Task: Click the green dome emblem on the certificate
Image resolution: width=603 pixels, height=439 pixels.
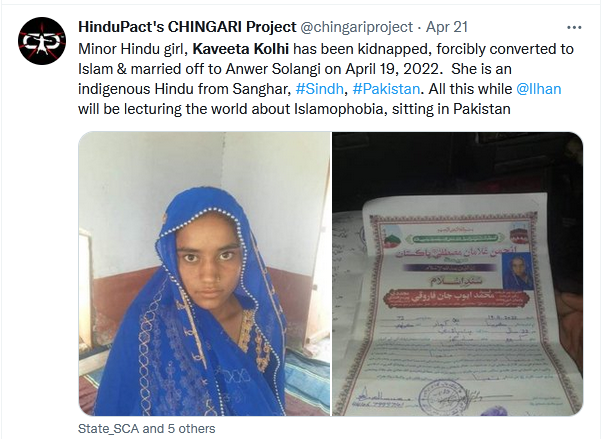Action: point(392,237)
